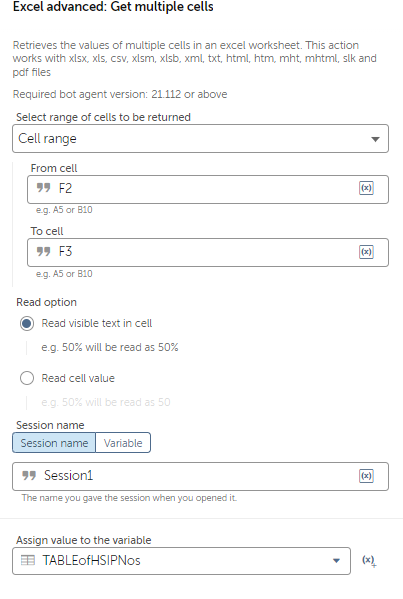Click into Session1 text field
The image size is (403, 599).
[201, 476]
